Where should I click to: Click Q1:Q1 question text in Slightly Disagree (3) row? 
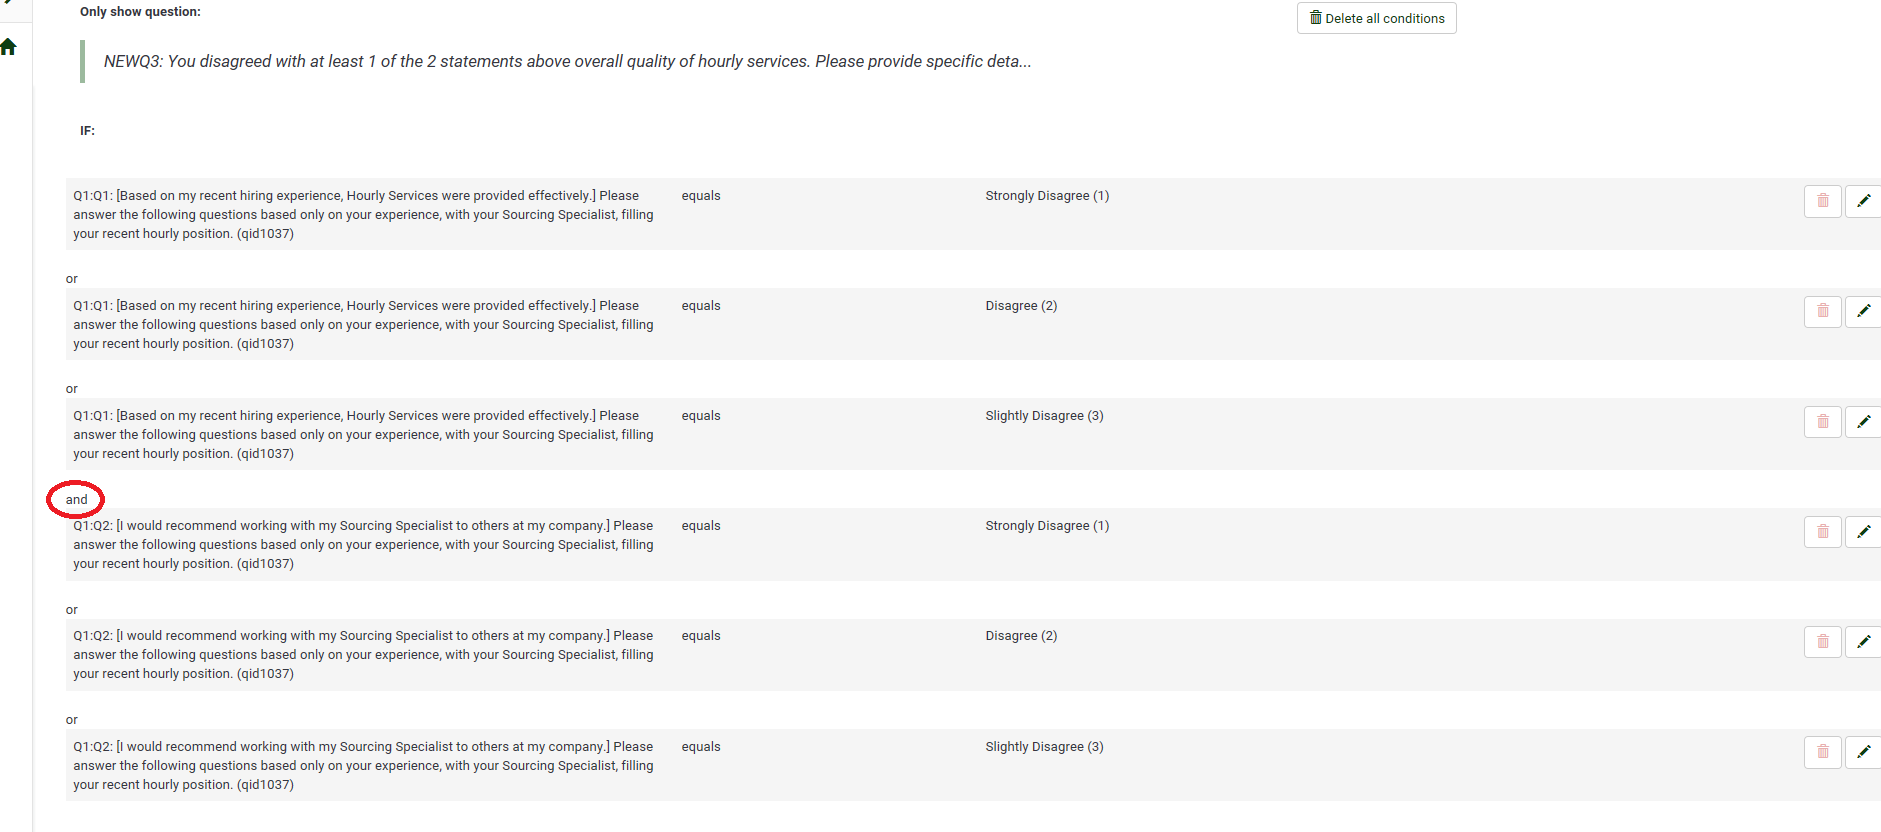[364, 435]
